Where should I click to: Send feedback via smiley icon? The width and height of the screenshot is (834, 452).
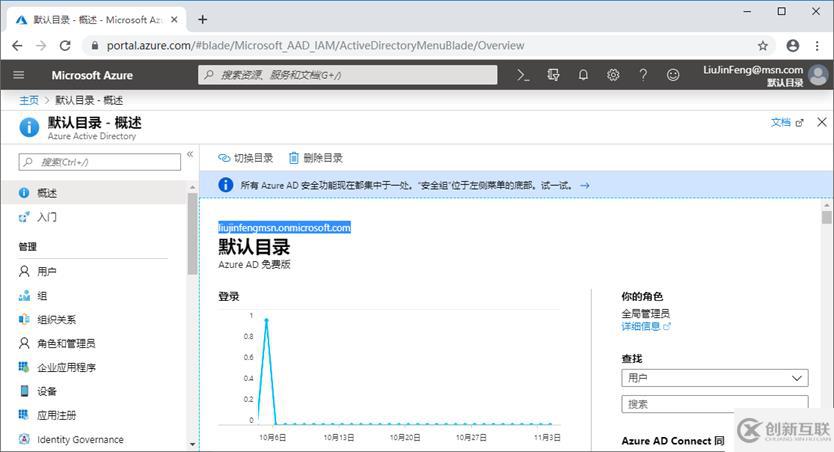tap(673, 75)
